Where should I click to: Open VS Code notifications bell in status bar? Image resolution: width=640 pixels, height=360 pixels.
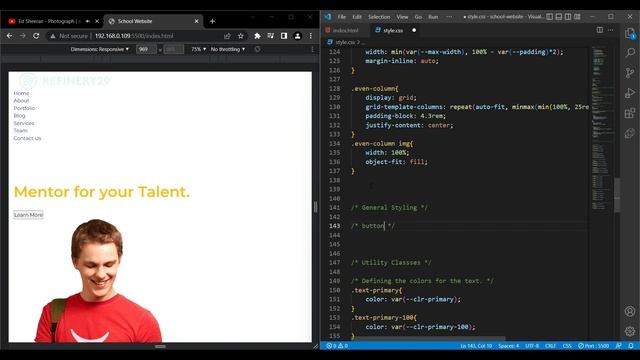point(631,346)
